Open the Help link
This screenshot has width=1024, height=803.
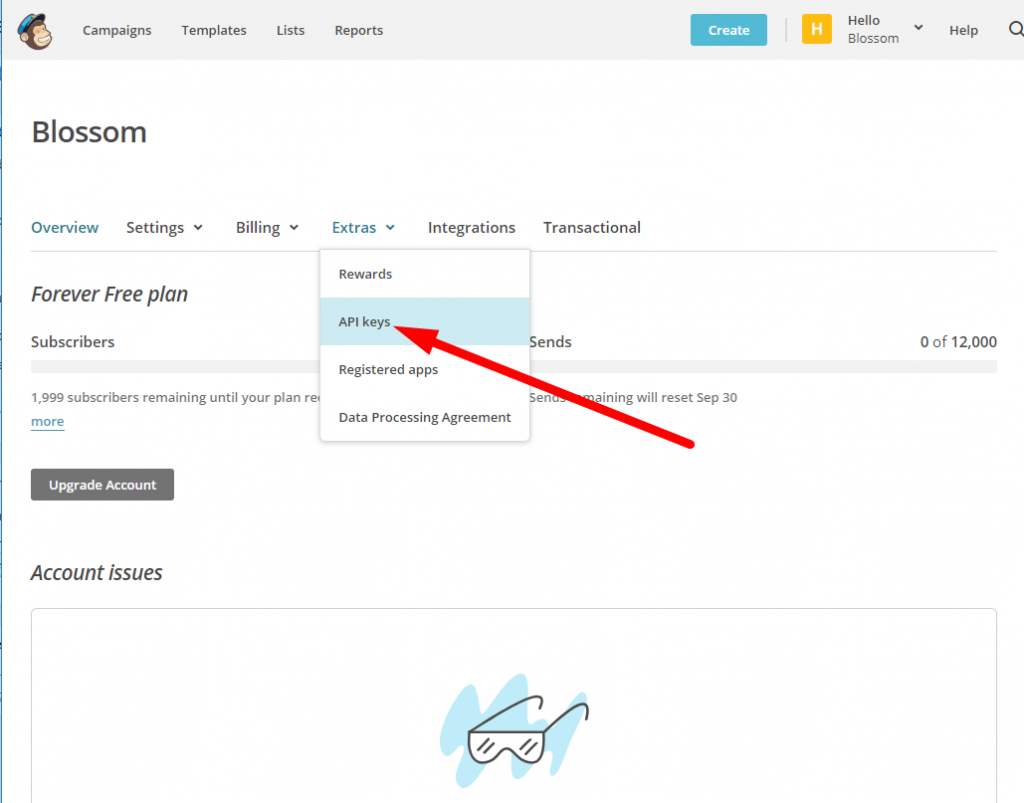(x=963, y=30)
